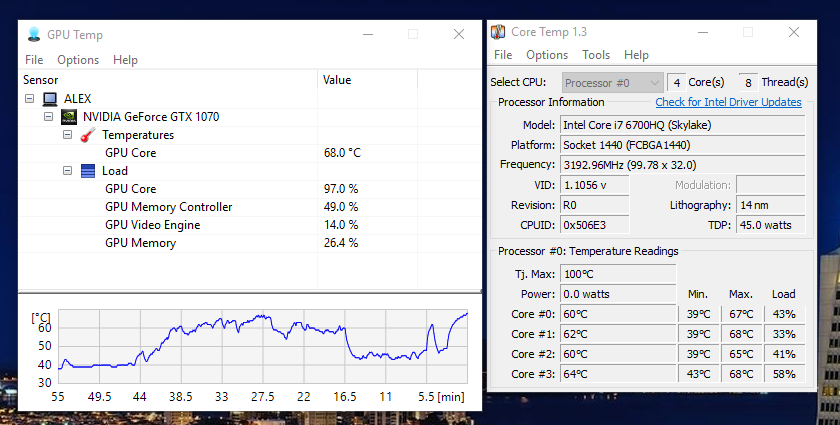The image size is (840, 425).
Task: Open Options menu in GPU Temp
Action: [78, 60]
